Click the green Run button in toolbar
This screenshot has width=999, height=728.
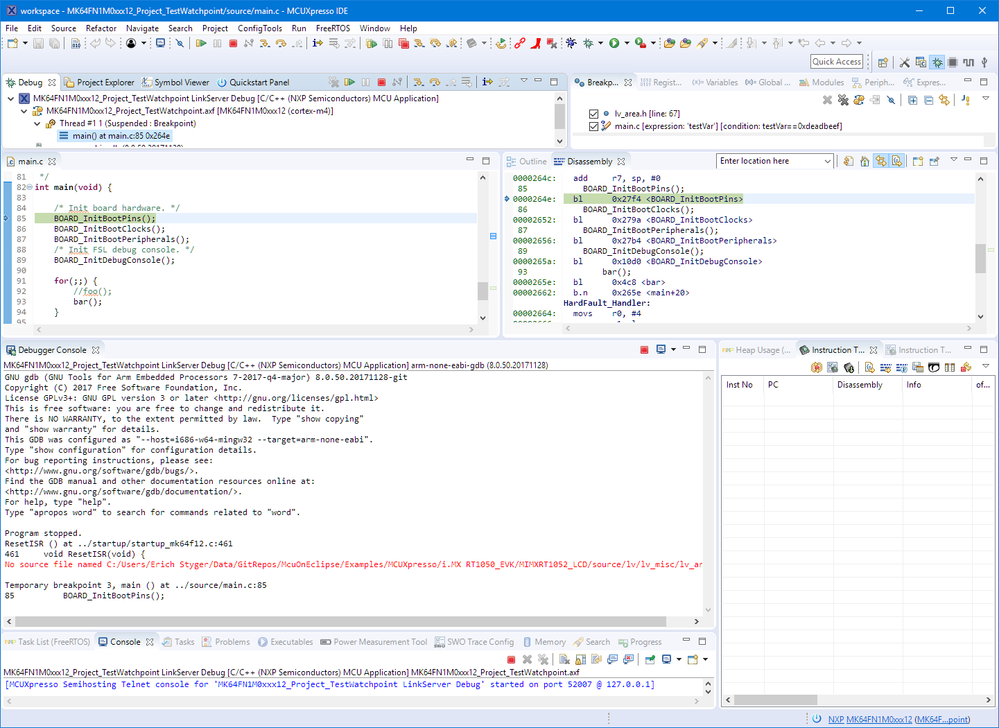[x=614, y=43]
